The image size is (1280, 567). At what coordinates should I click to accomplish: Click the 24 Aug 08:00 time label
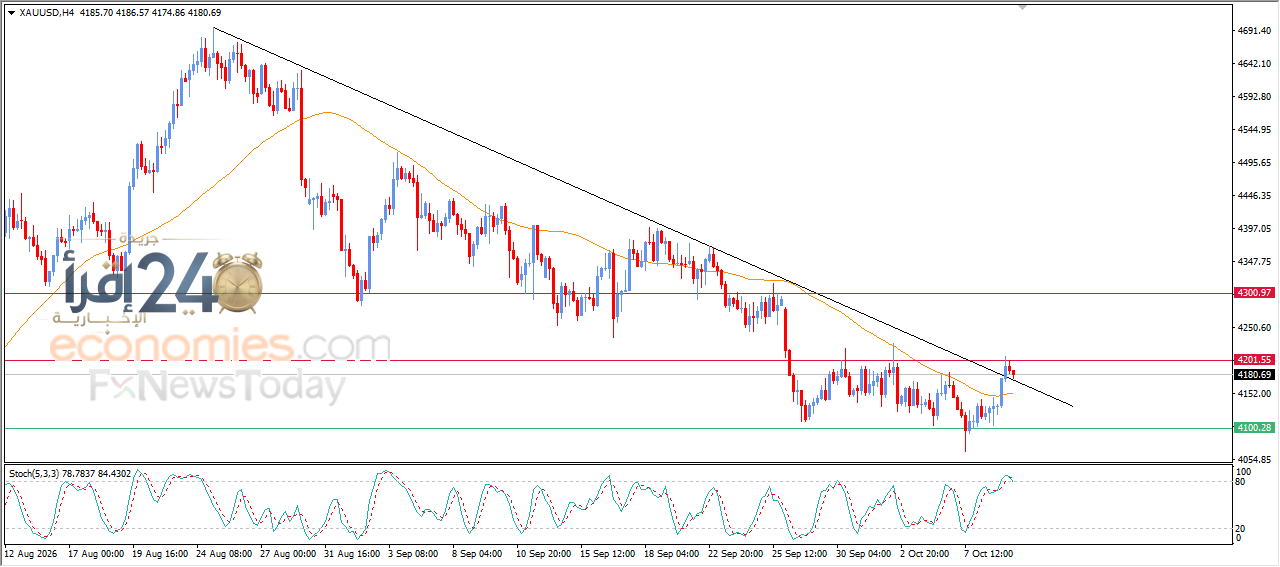224,552
